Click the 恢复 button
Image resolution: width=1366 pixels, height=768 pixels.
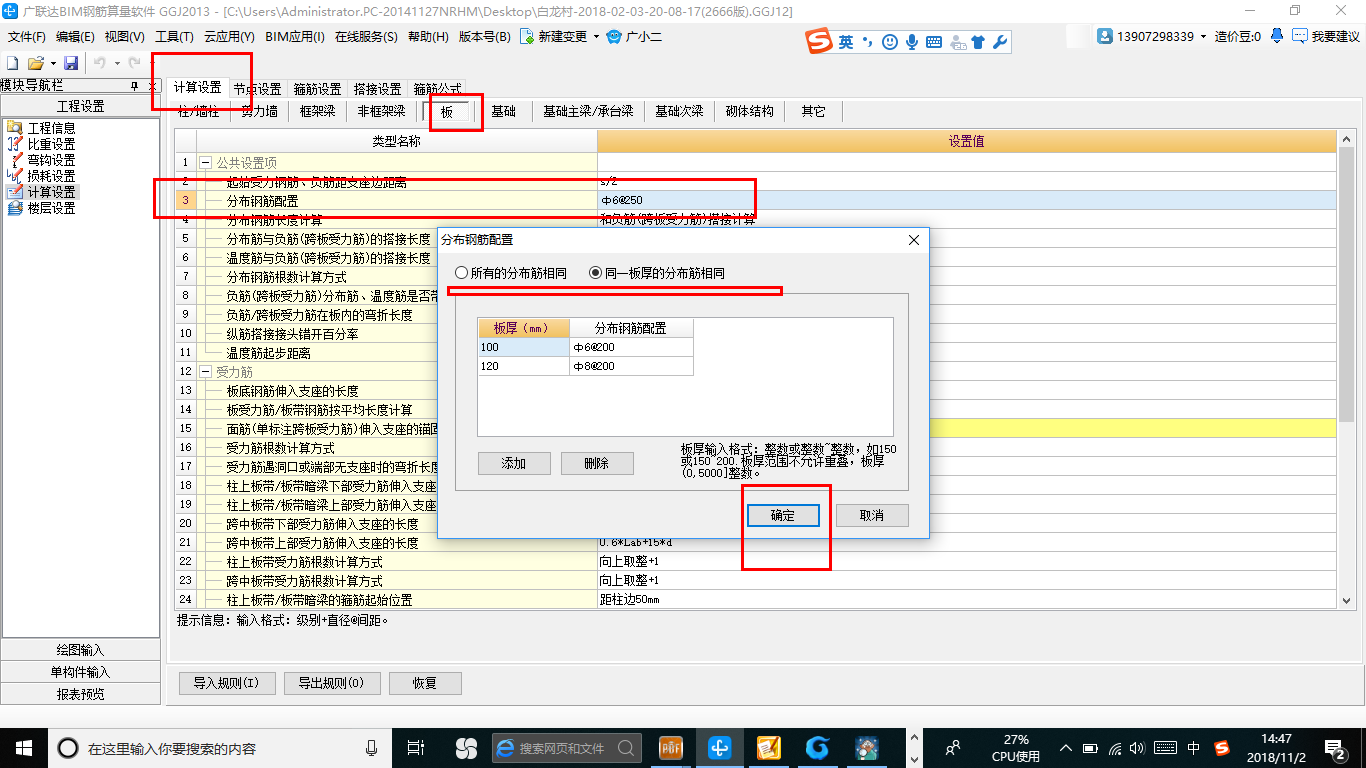[x=425, y=683]
